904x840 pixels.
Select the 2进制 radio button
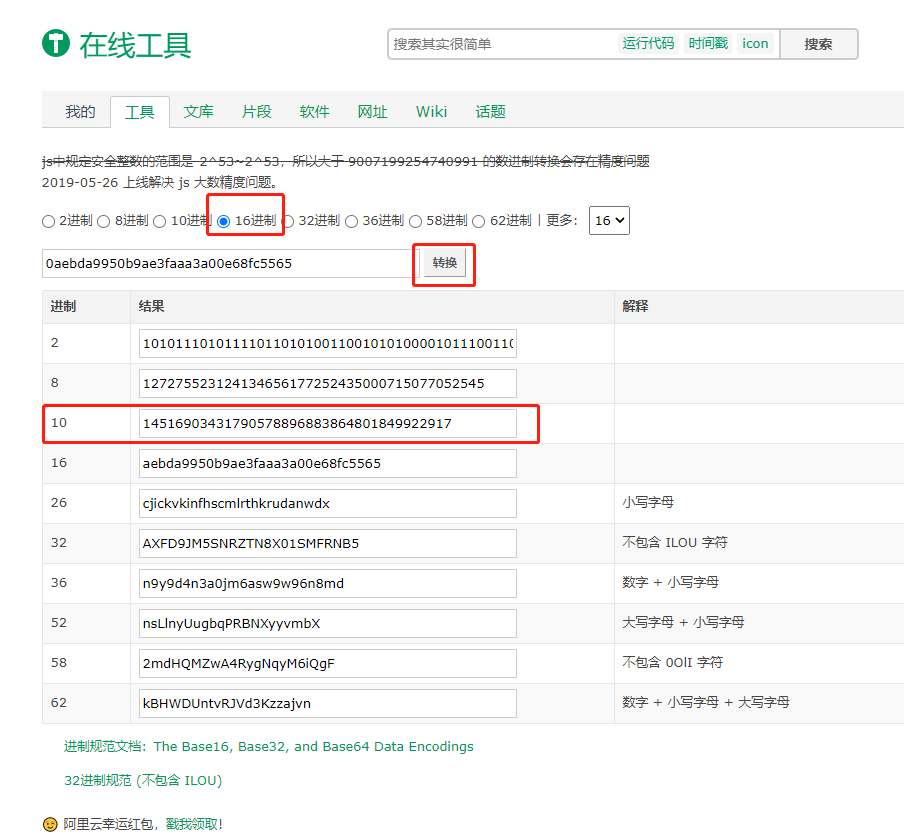coord(48,221)
